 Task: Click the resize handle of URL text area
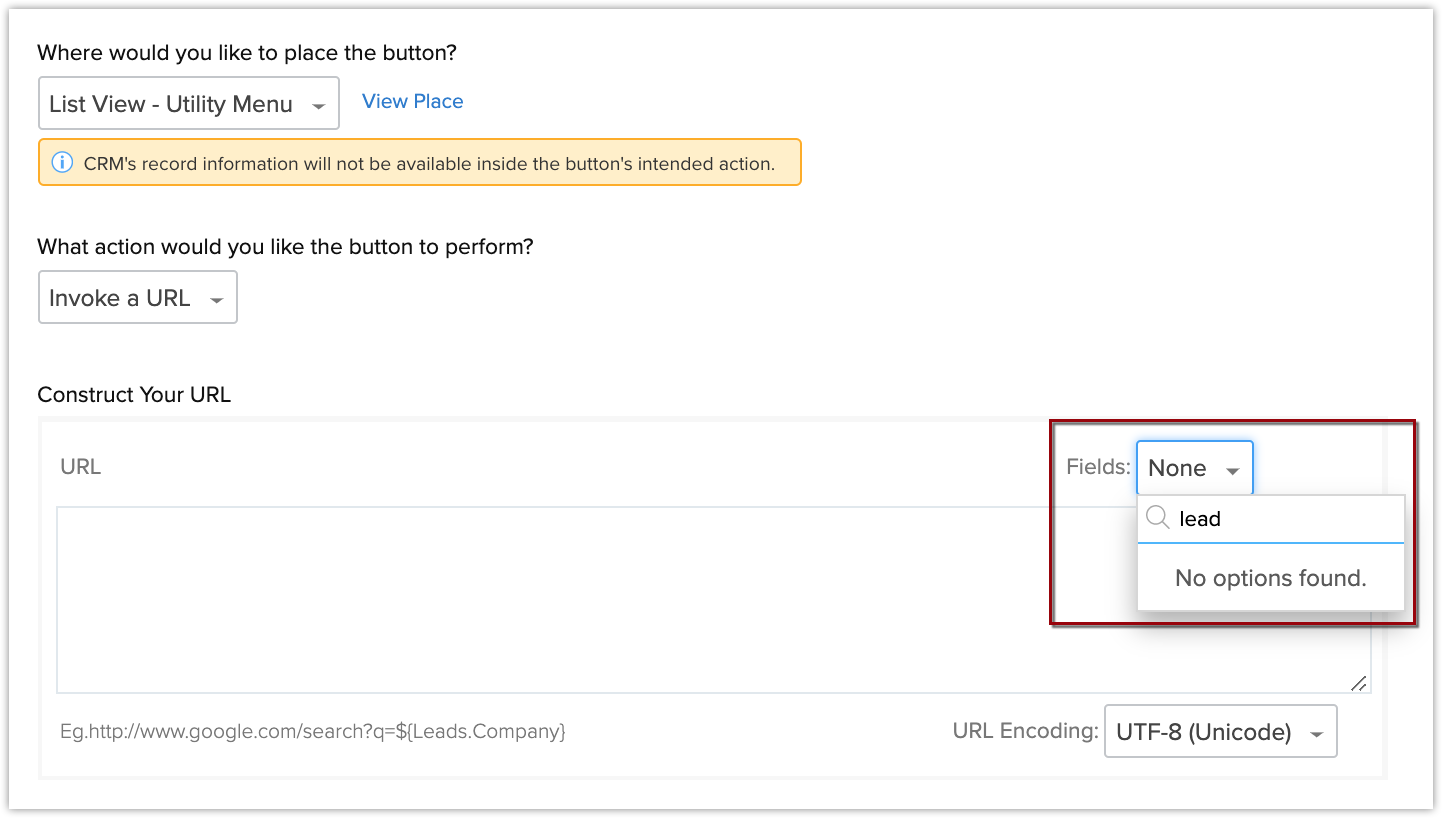click(1359, 683)
